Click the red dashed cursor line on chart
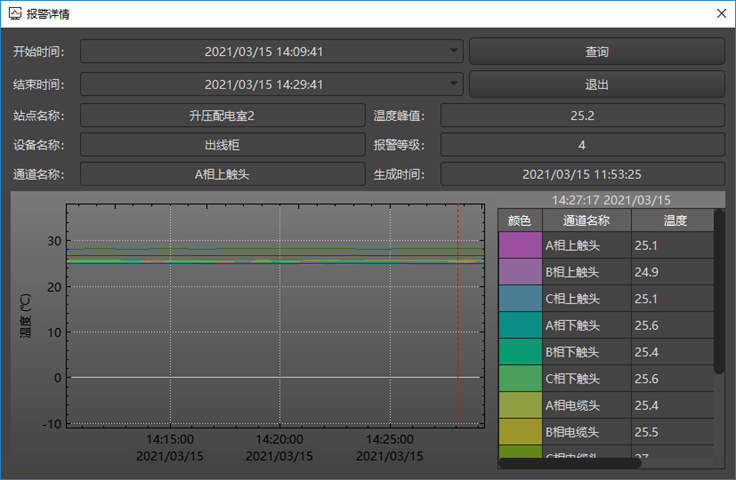Viewport: 736px width, 480px height. coord(458,320)
